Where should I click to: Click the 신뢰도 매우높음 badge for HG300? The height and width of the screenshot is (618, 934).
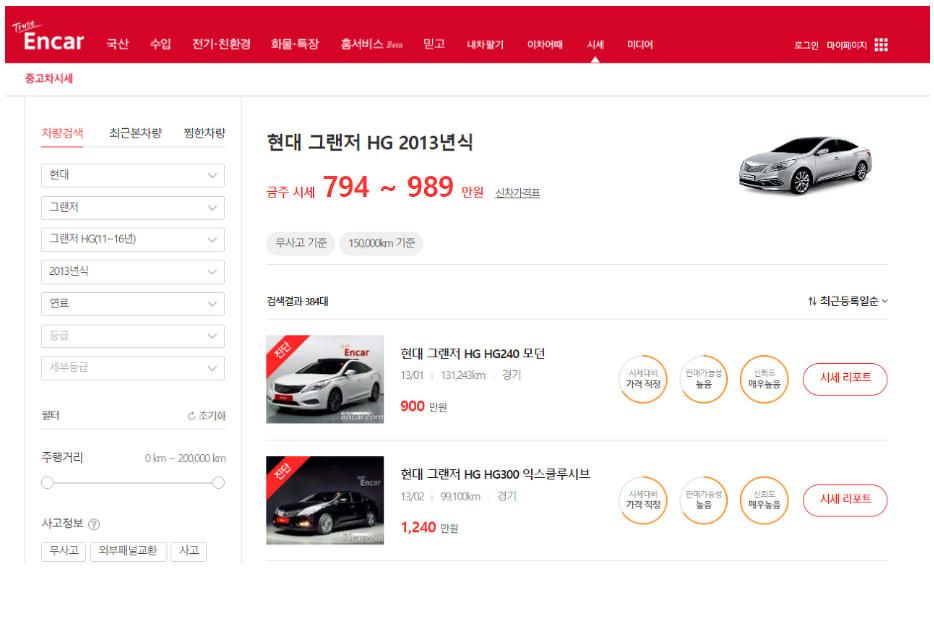(x=764, y=500)
